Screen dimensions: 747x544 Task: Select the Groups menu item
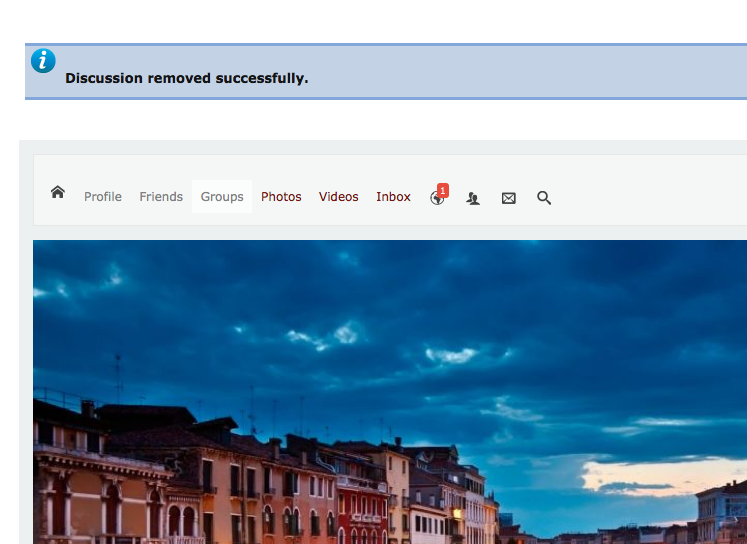222,197
